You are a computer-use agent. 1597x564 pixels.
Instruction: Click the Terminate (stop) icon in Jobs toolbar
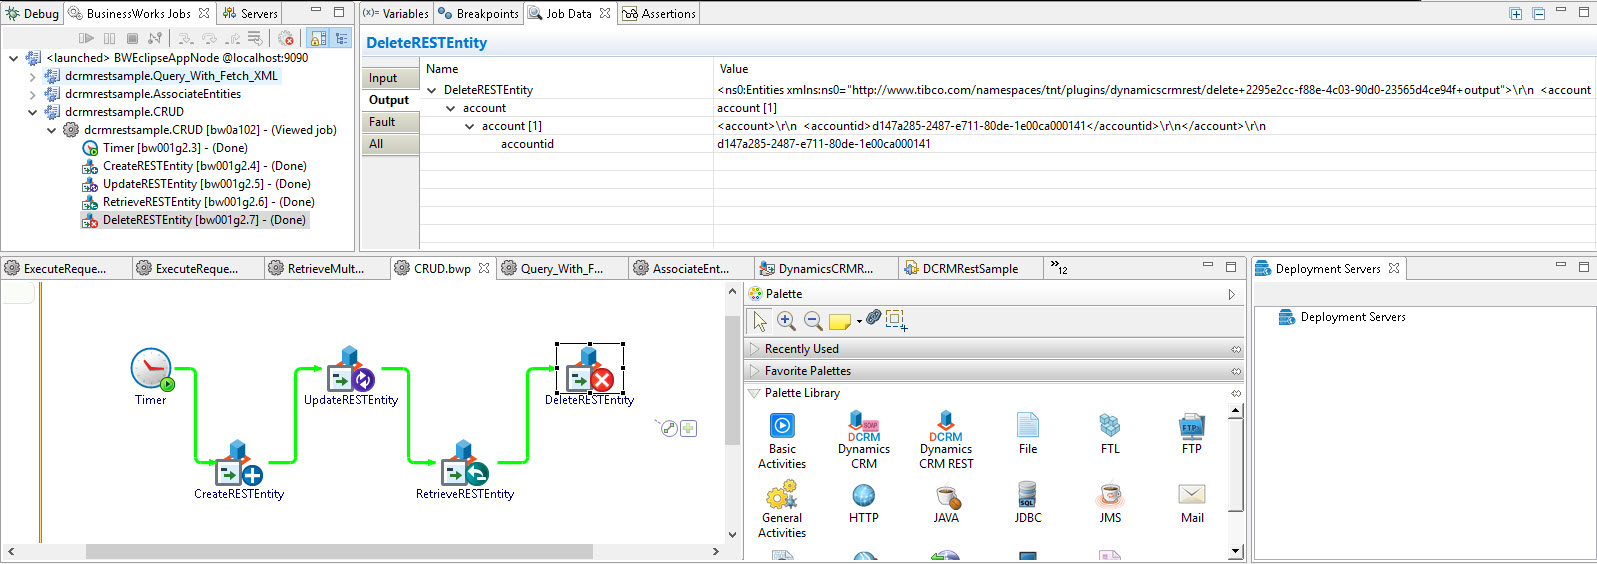point(132,38)
